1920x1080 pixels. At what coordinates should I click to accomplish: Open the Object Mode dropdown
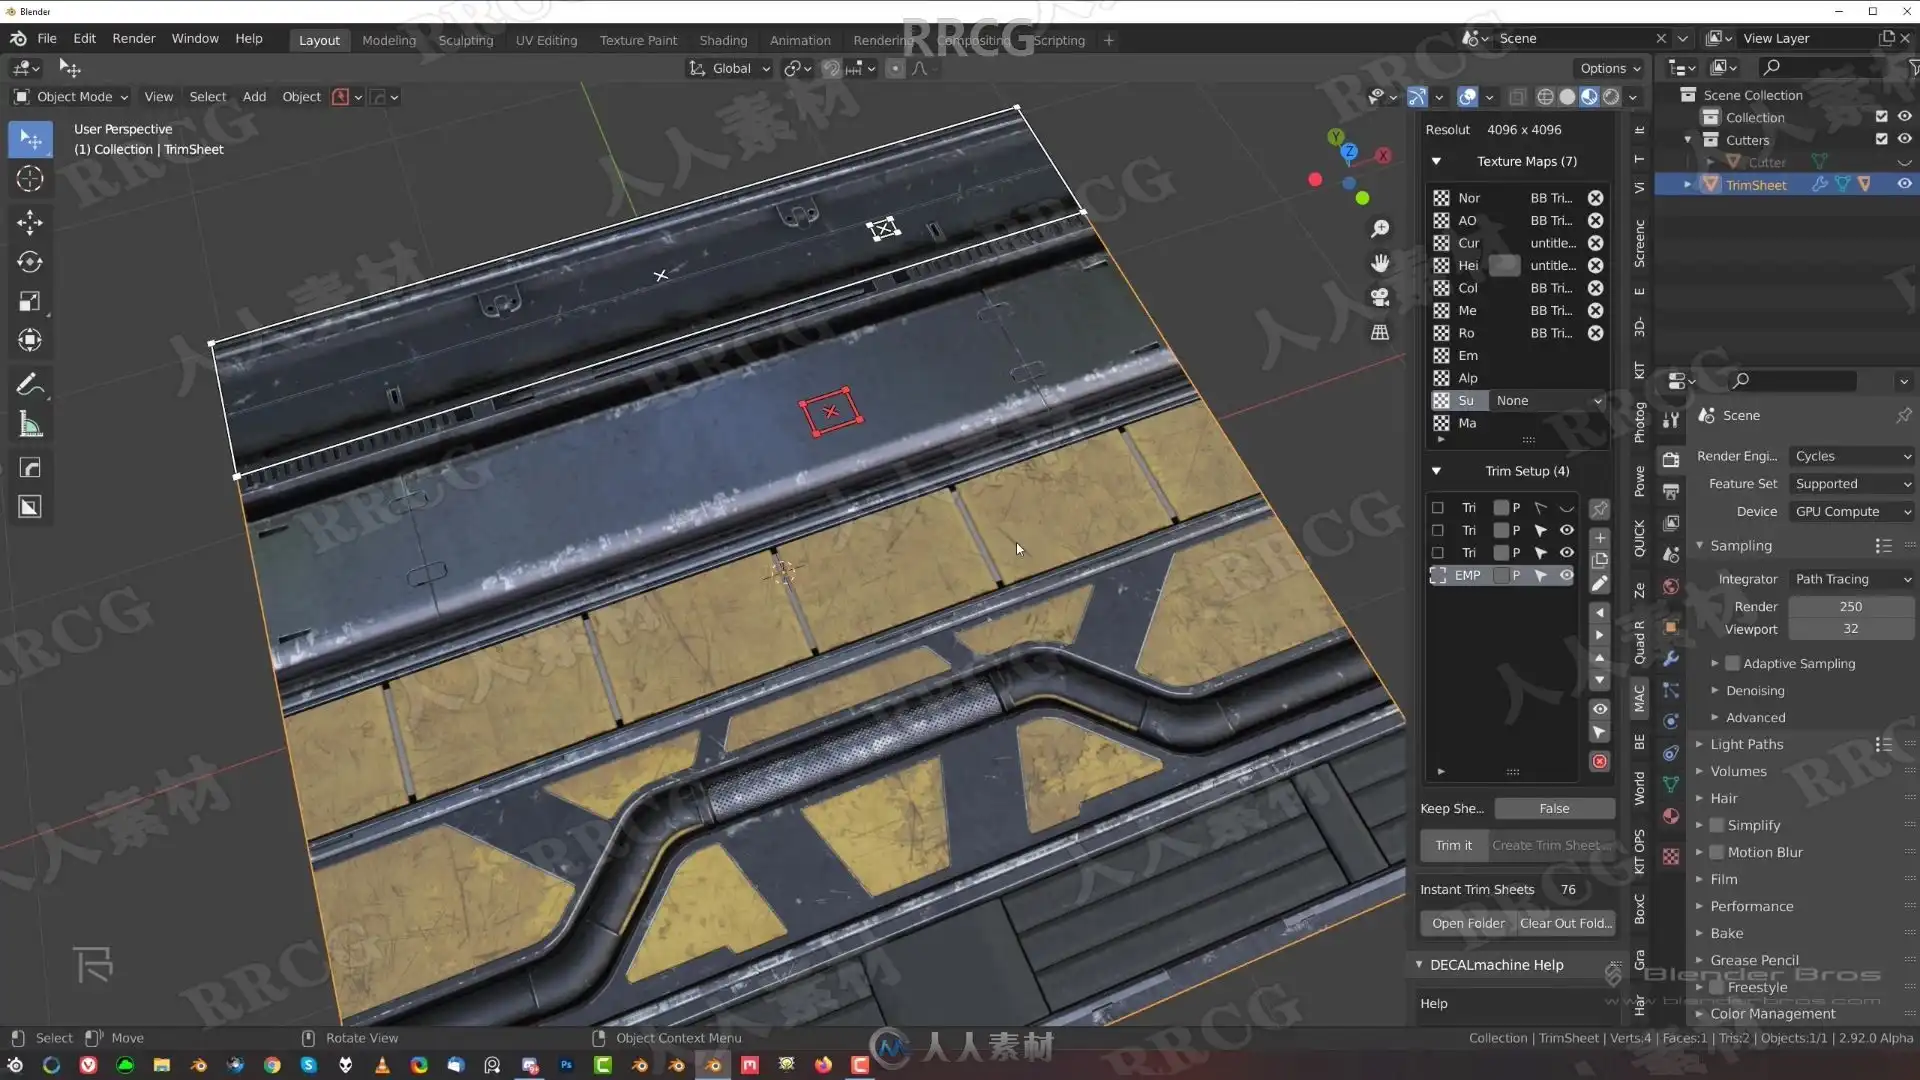click(72, 97)
